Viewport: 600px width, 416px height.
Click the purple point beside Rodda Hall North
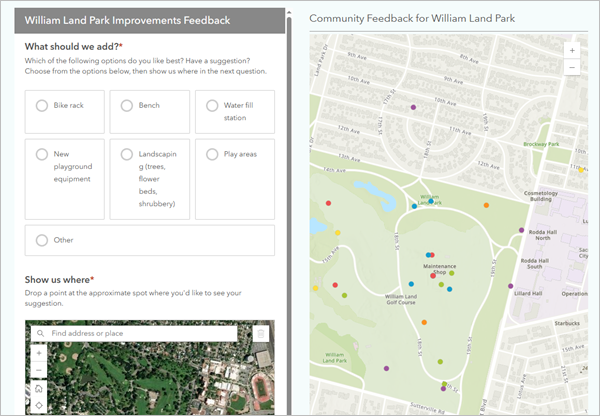pyautogui.click(x=521, y=230)
